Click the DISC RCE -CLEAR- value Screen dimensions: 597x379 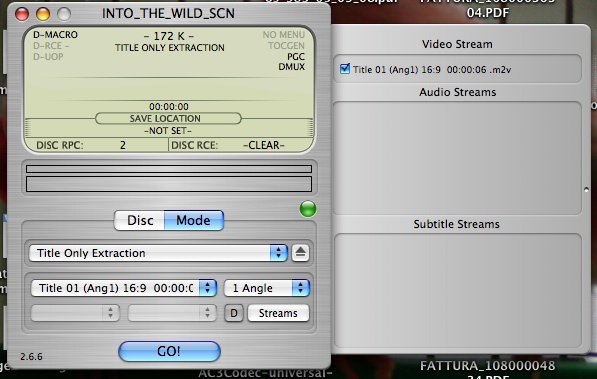click(264, 145)
